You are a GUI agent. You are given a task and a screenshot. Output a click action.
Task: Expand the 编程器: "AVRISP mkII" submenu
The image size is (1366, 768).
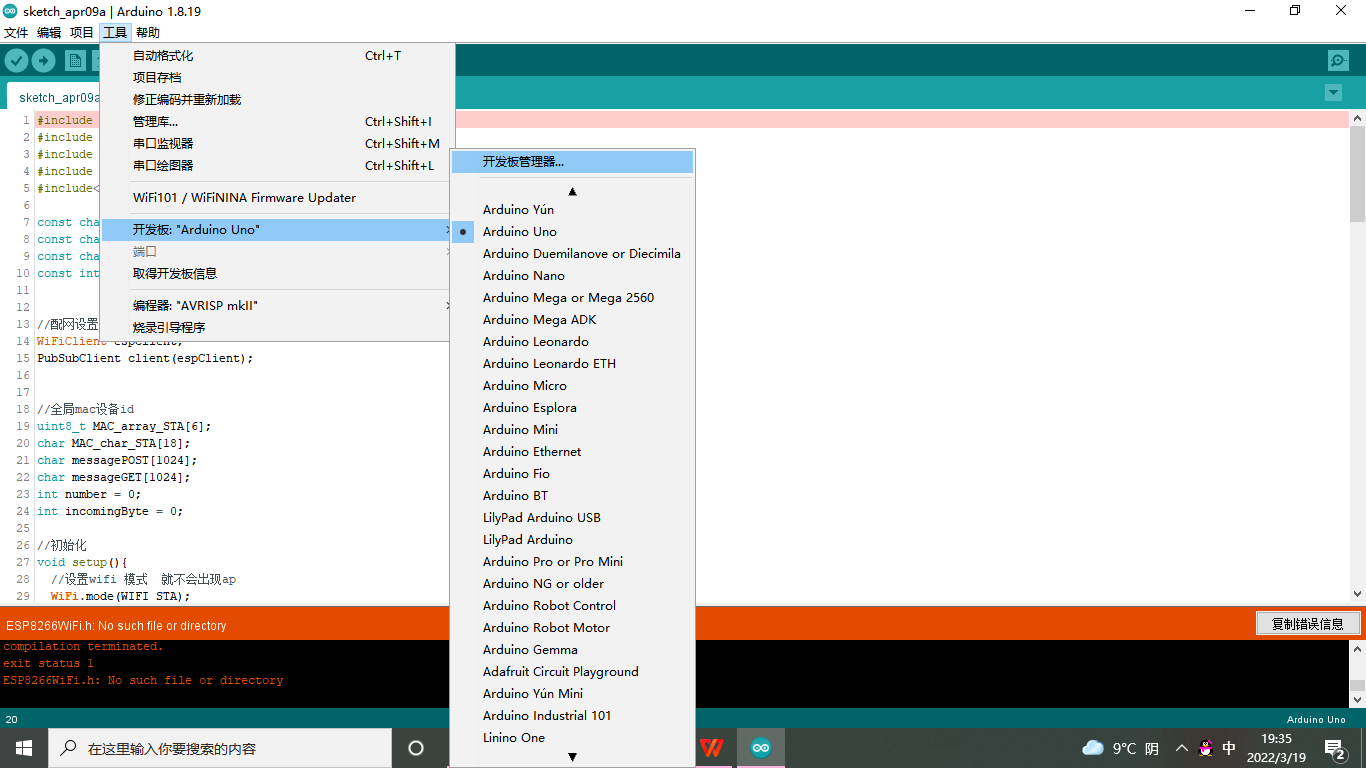coord(278,306)
